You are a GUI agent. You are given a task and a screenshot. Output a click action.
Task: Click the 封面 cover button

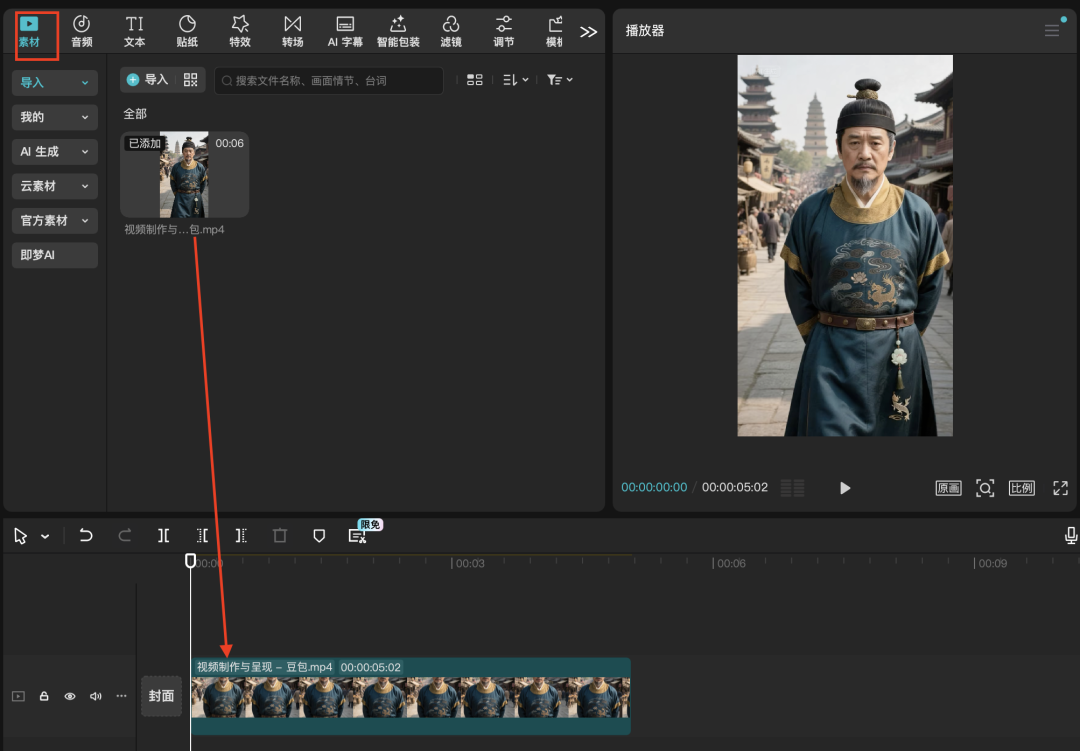point(161,696)
